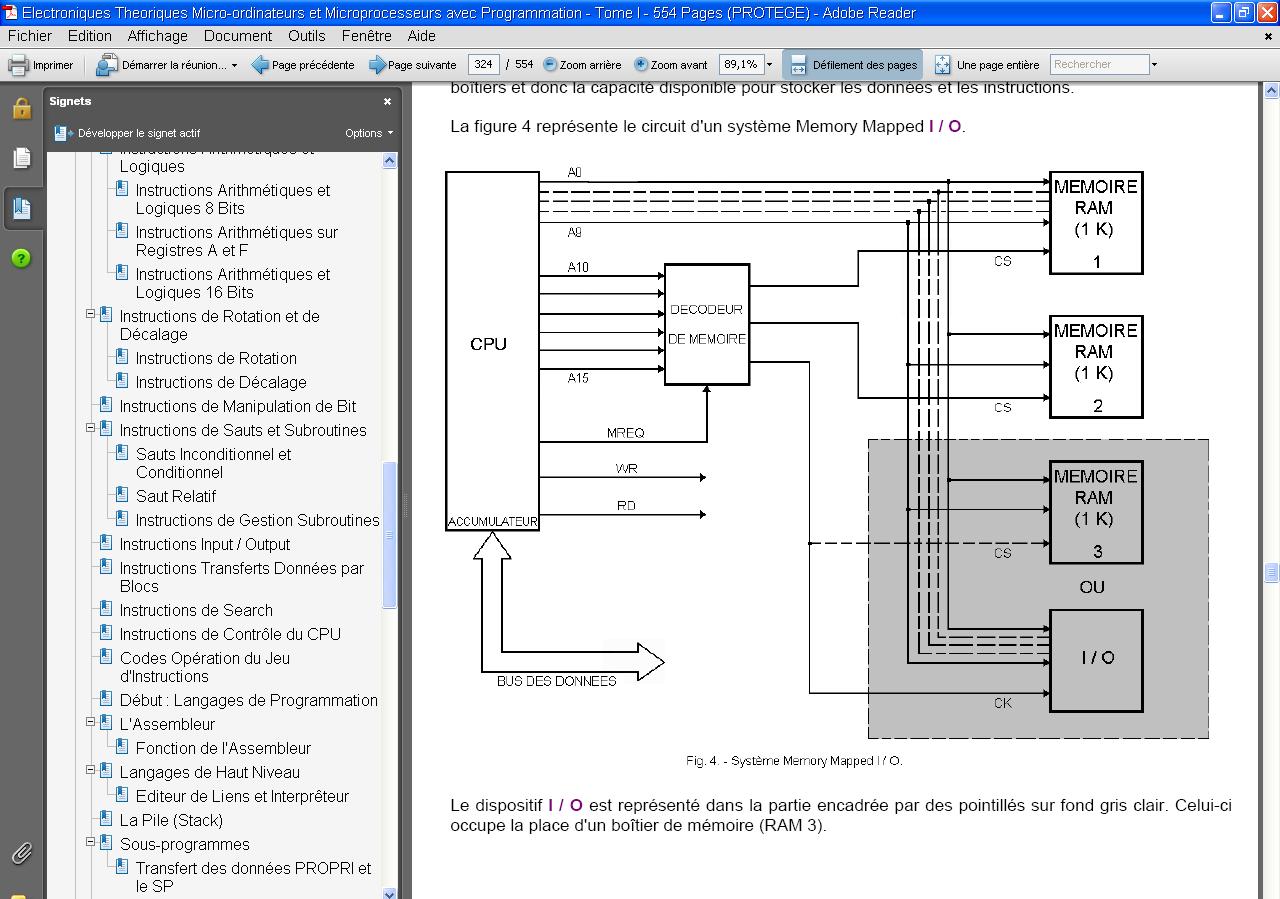
Task: Click the Rechercher search box
Action: click(1099, 64)
